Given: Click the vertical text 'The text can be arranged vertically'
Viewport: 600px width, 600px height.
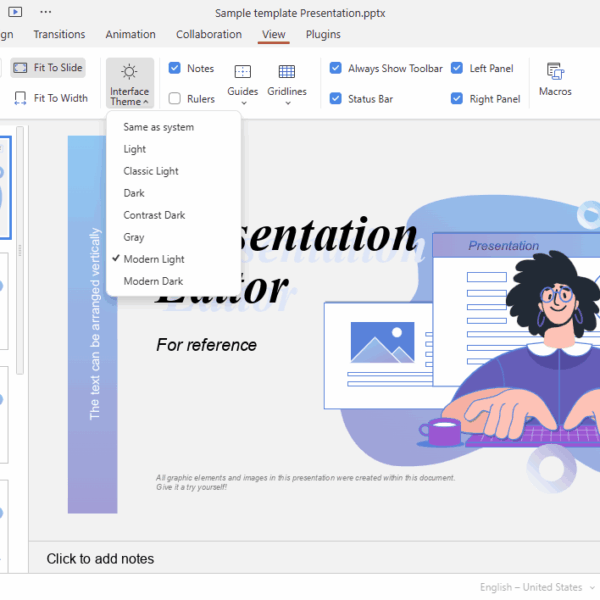Looking at the screenshot, I should 95,324.
